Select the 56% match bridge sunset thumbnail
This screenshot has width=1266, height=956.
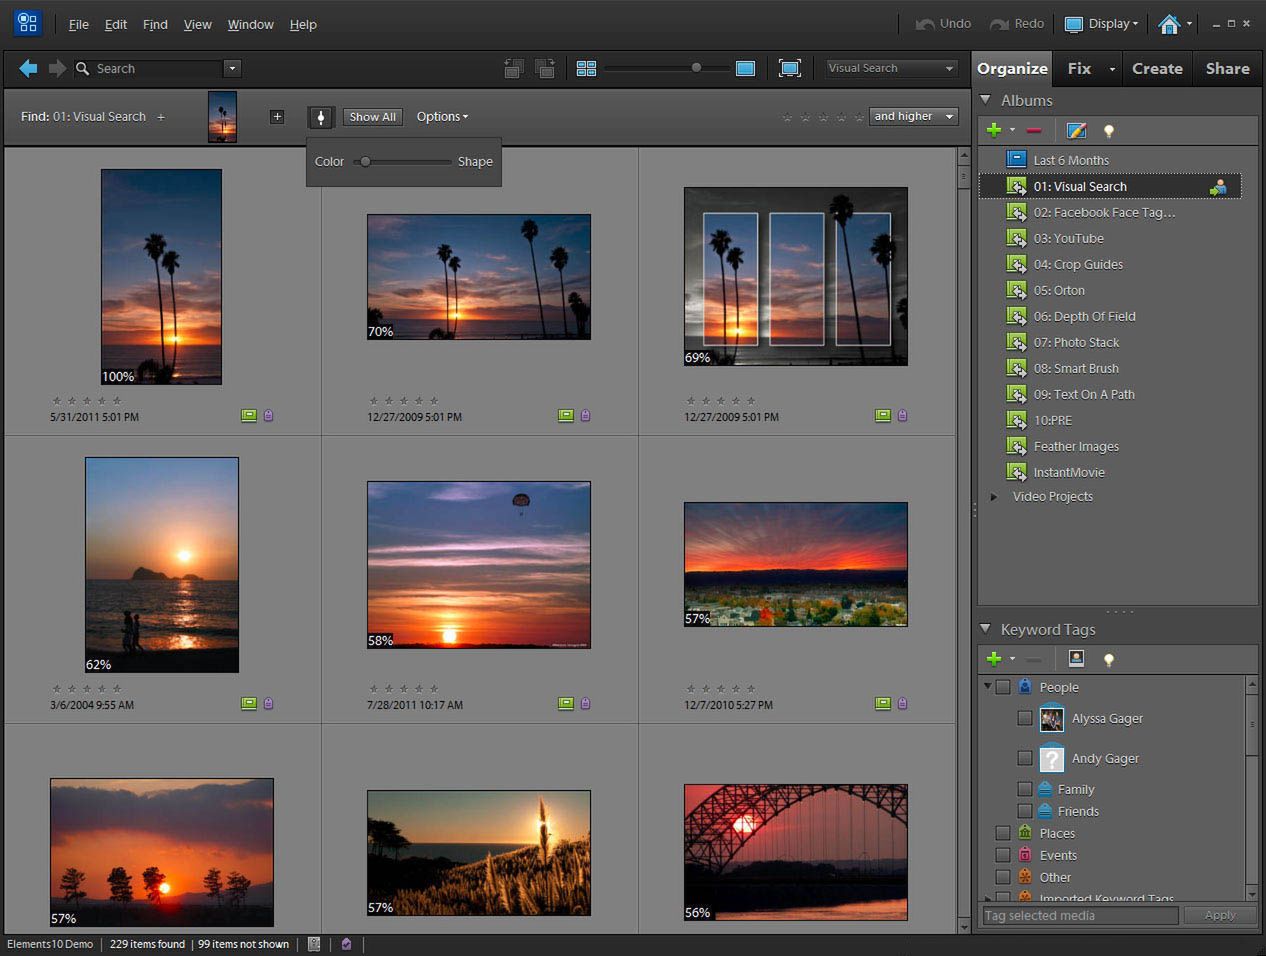click(x=795, y=852)
